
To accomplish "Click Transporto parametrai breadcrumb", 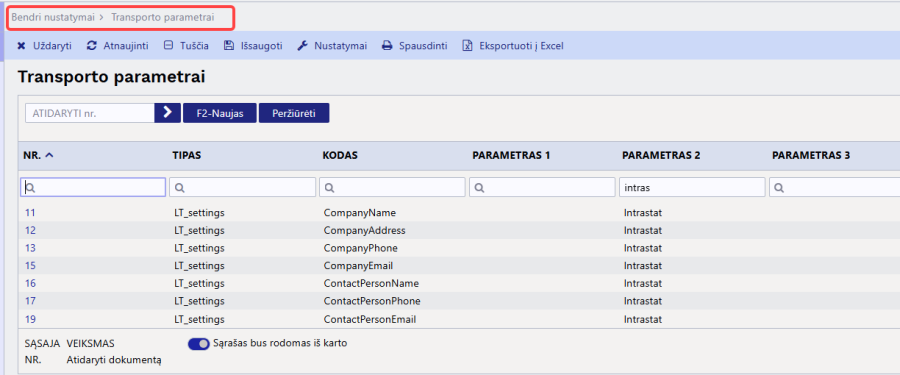I will point(162,17).
